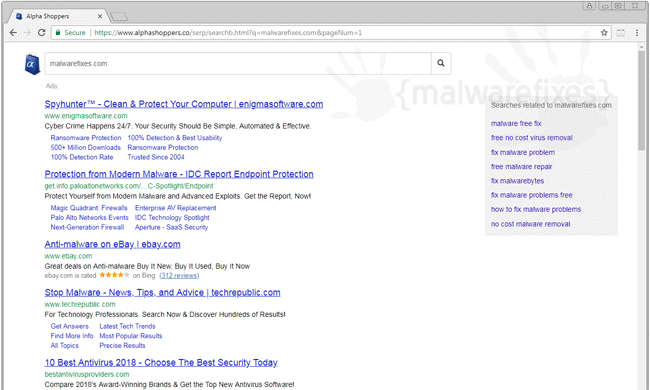650x390 pixels.
Task: Click related search how to fix malware problems
Action: (x=536, y=209)
